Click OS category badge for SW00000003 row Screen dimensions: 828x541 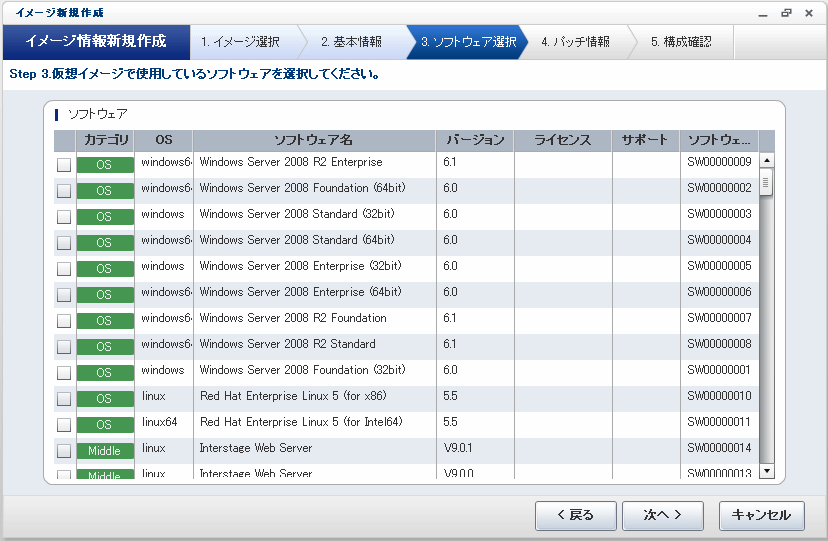(x=105, y=216)
